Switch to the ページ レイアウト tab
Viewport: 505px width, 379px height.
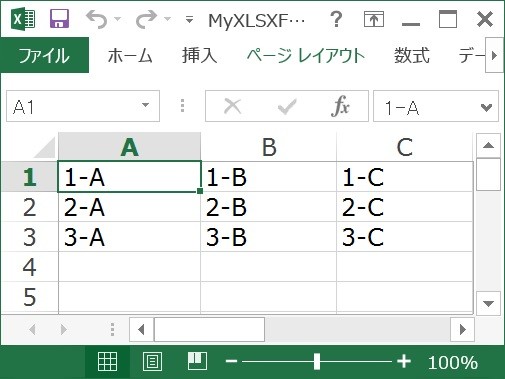click(x=306, y=55)
